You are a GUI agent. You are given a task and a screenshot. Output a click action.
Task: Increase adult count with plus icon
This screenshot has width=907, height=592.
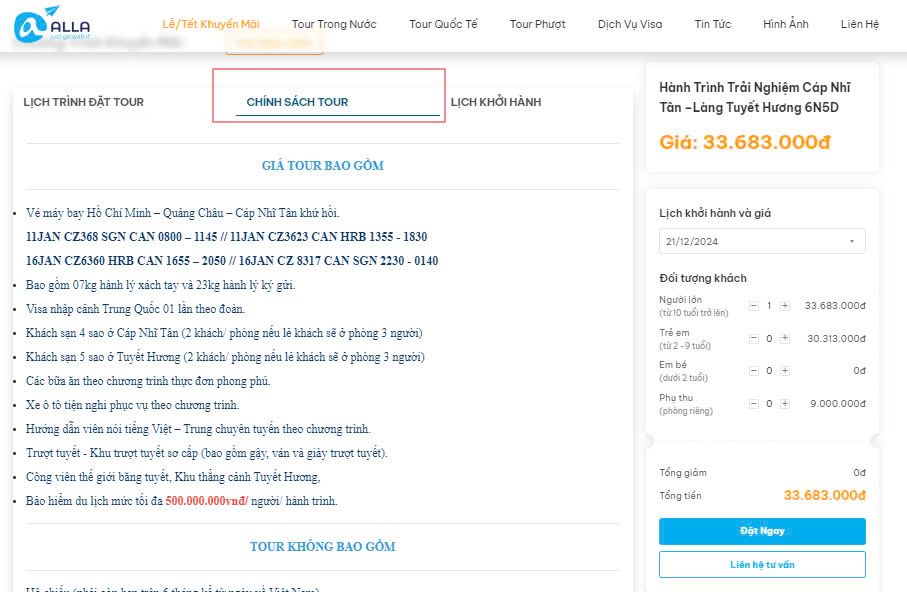784,306
